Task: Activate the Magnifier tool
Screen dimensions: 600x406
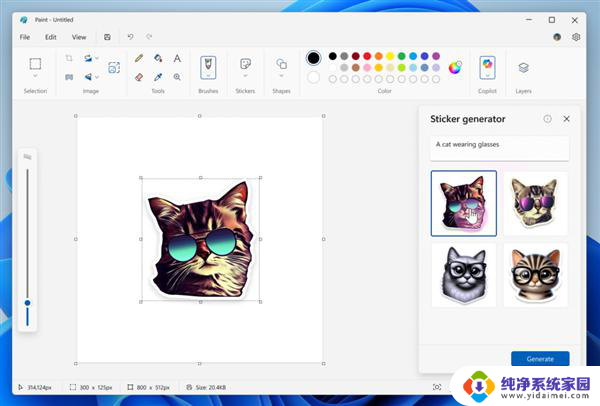Action: (x=177, y=76)
